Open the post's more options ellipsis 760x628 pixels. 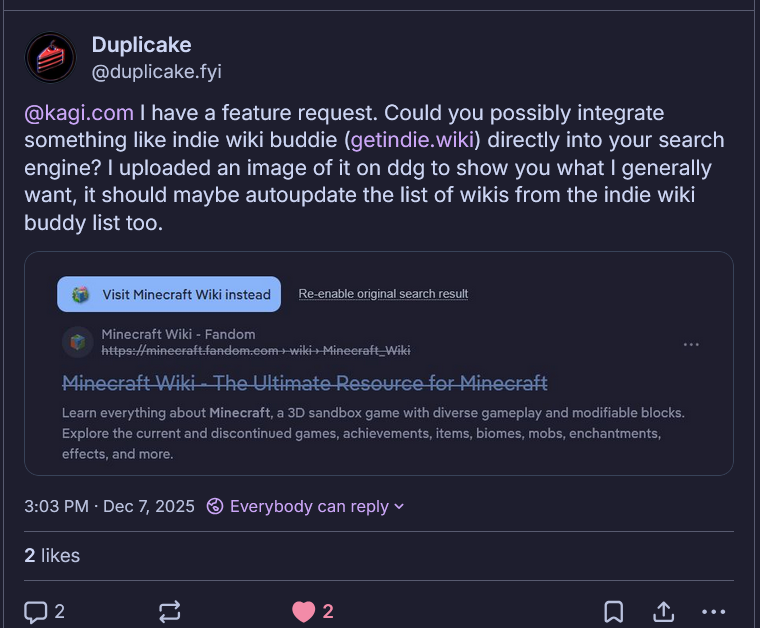click(713, 611)
